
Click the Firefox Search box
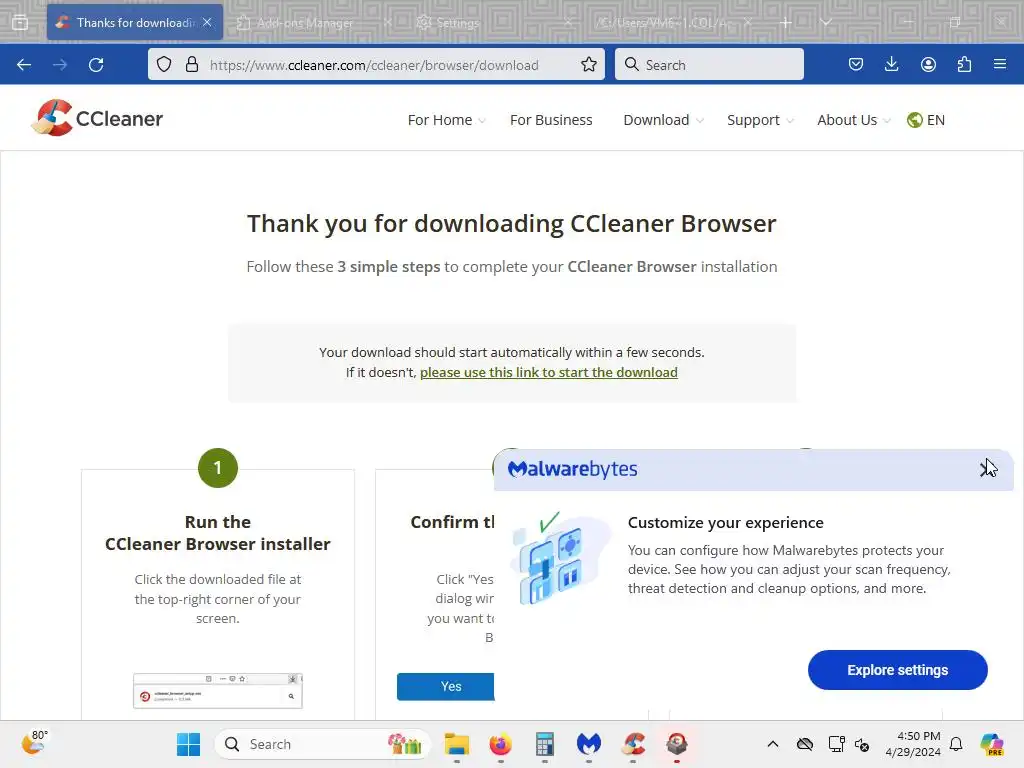click(x=709, y=64)
